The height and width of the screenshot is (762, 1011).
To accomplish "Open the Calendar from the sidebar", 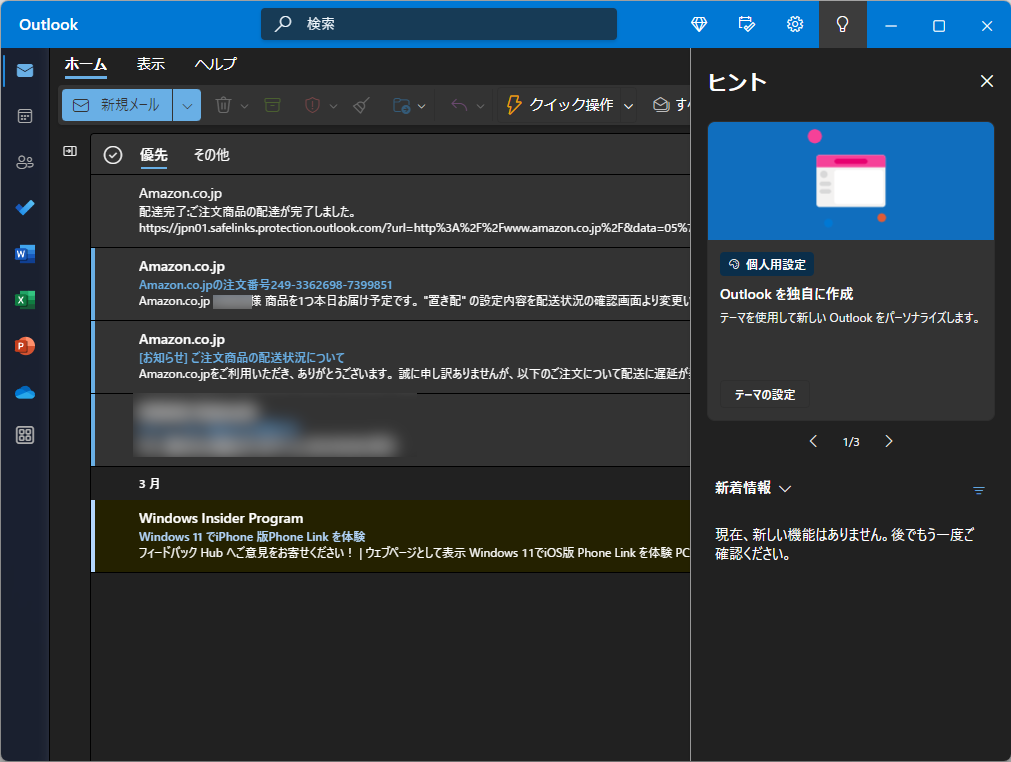I will coord(24,116).
